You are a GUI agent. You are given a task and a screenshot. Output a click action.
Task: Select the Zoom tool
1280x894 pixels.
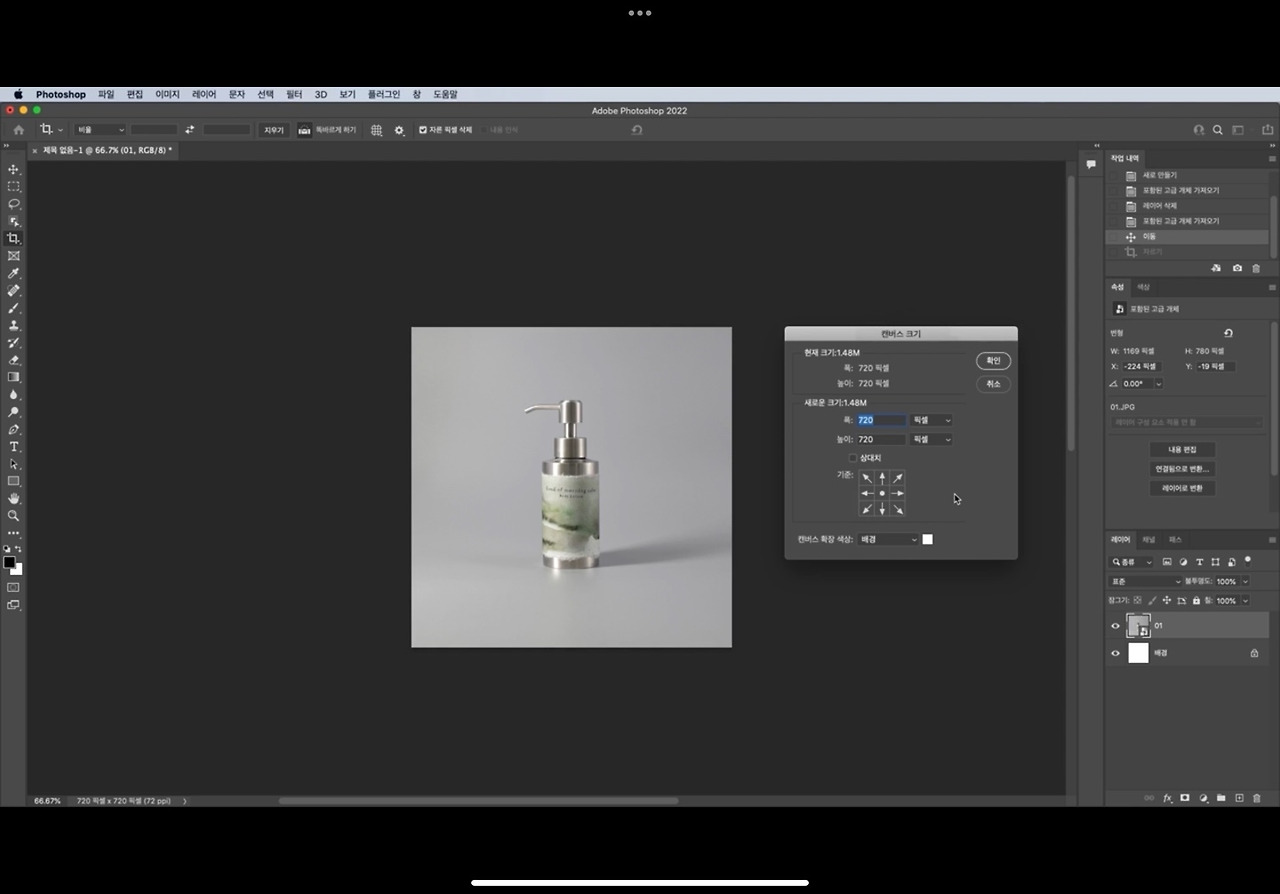(14, 516)
